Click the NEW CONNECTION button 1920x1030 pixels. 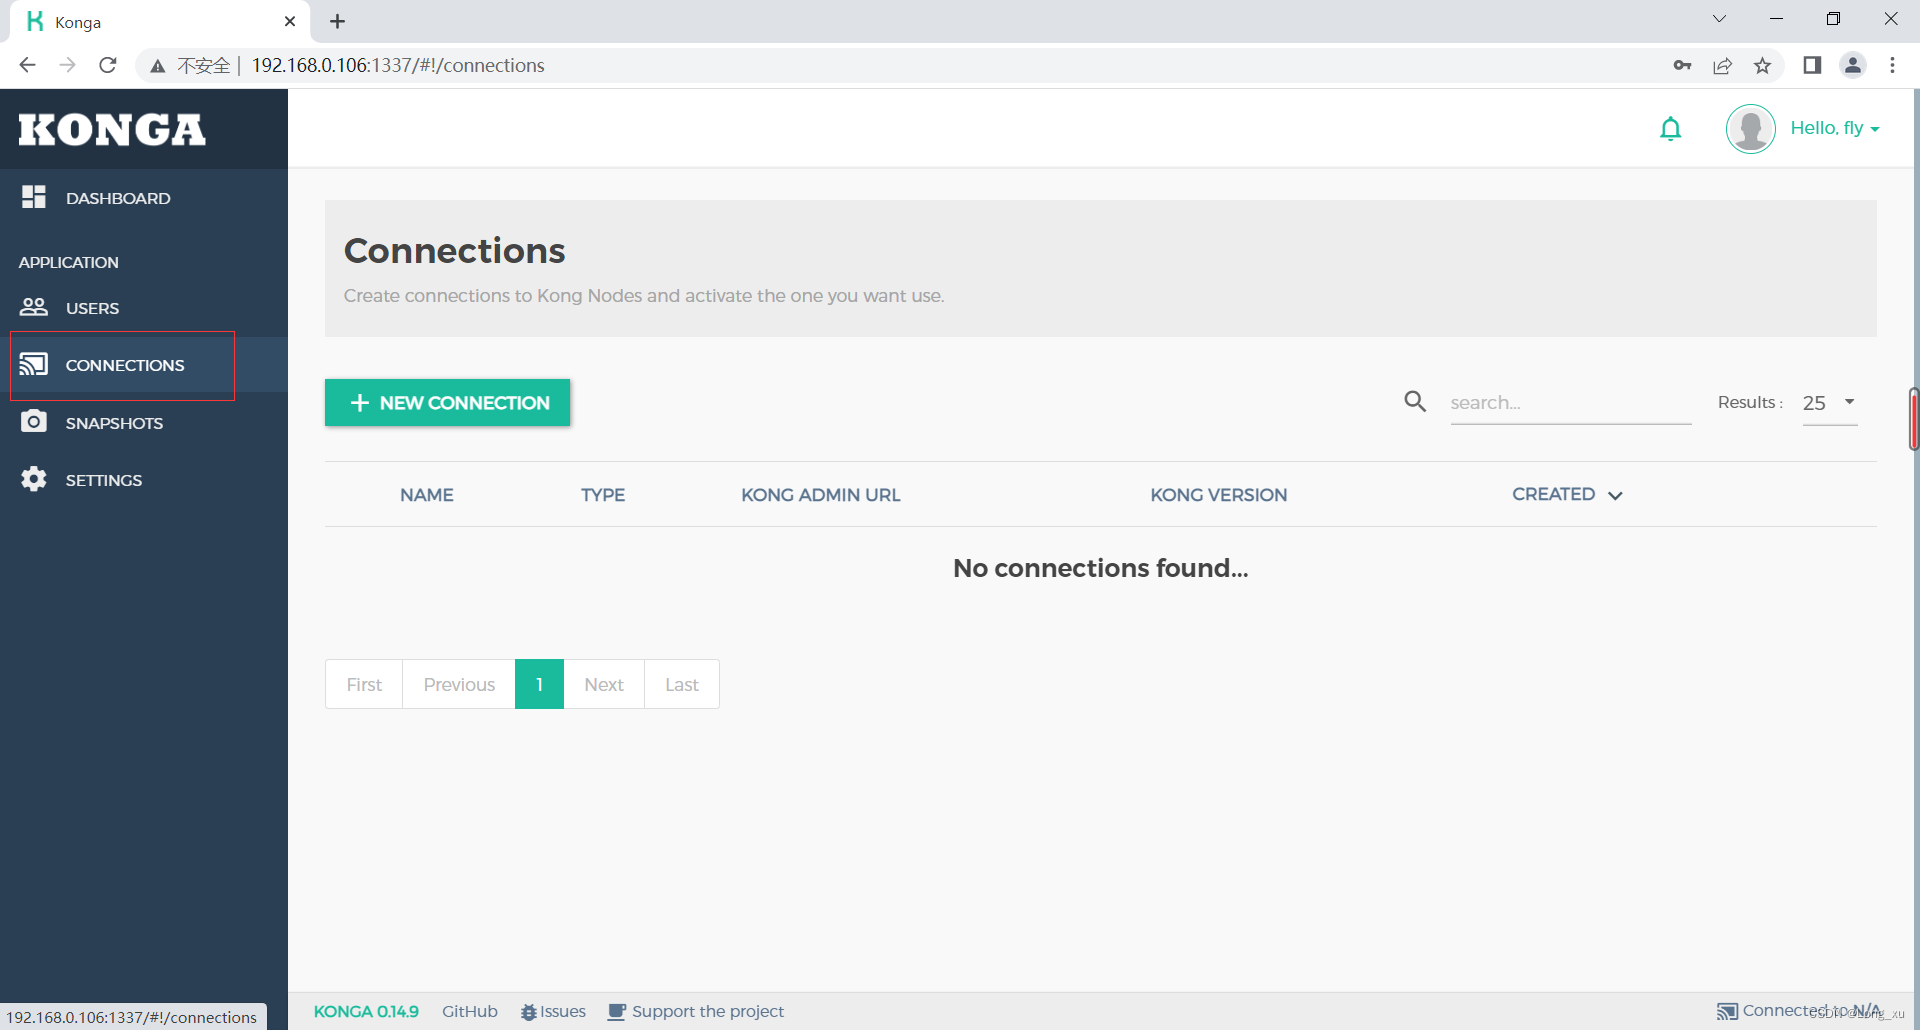click(x=447, y=402)
